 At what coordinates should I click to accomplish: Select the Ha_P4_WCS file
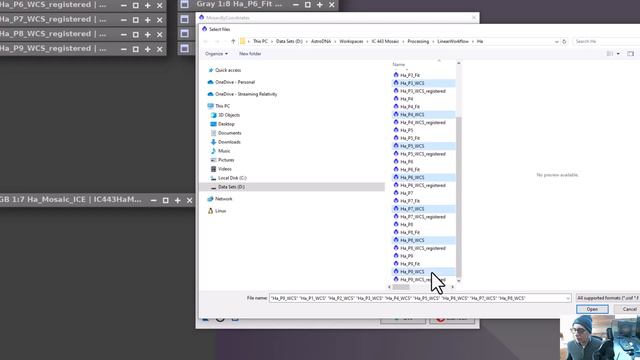pos(424,114)
